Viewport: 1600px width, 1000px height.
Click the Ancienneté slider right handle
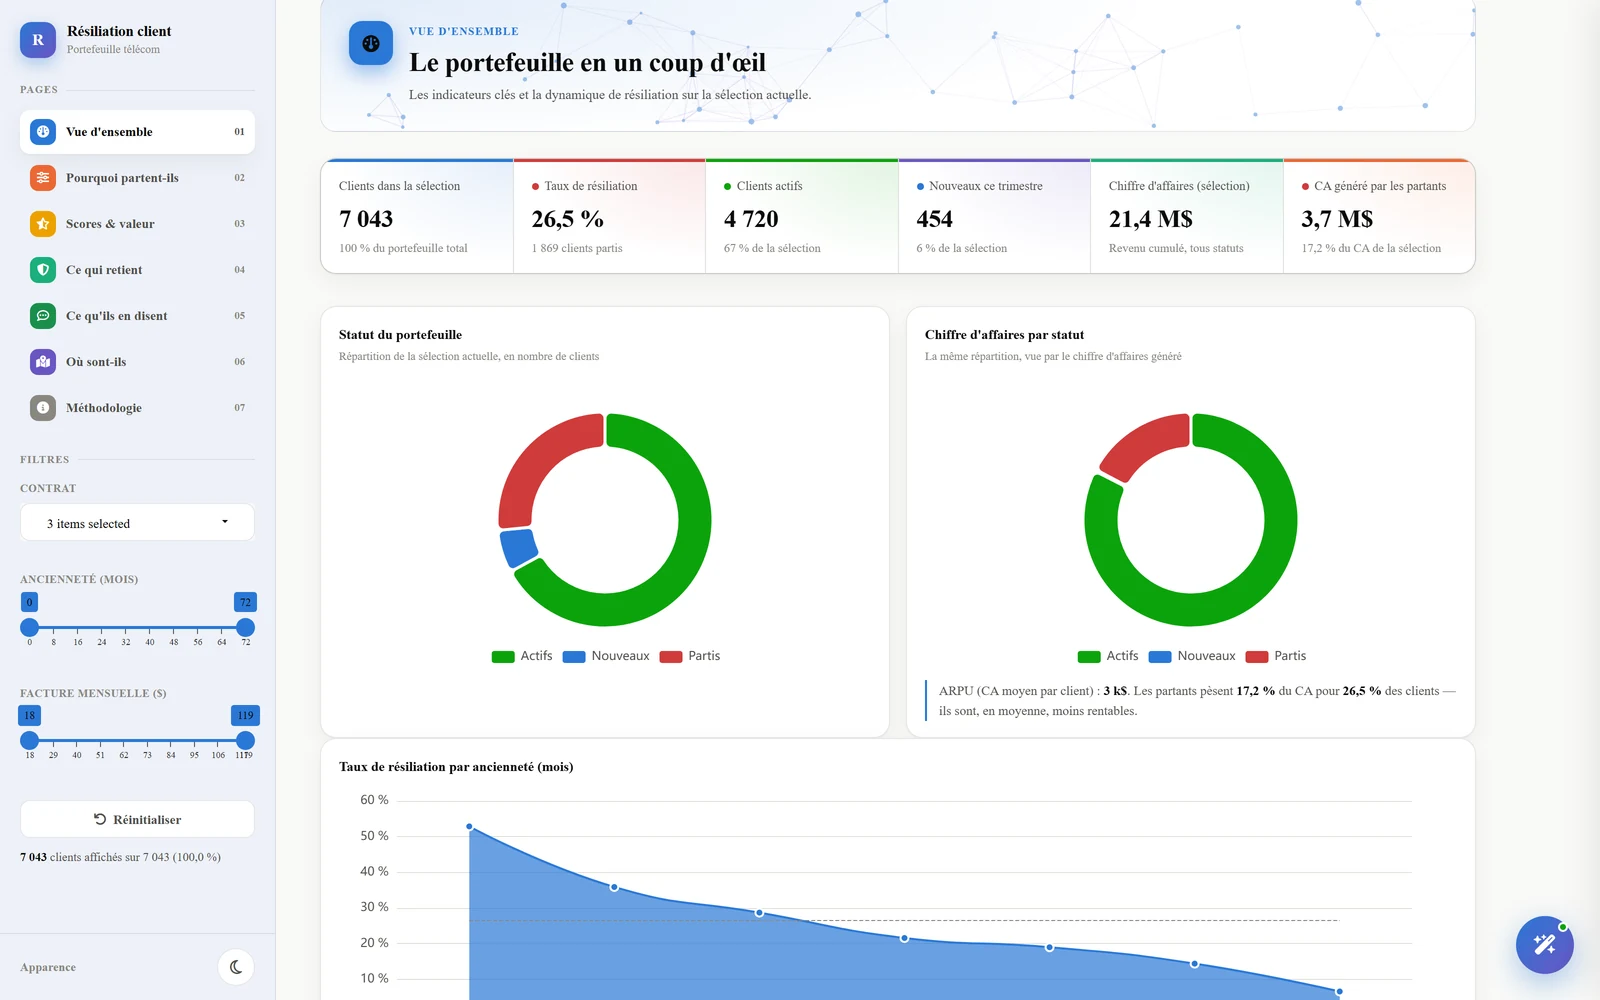click(245, 628)
